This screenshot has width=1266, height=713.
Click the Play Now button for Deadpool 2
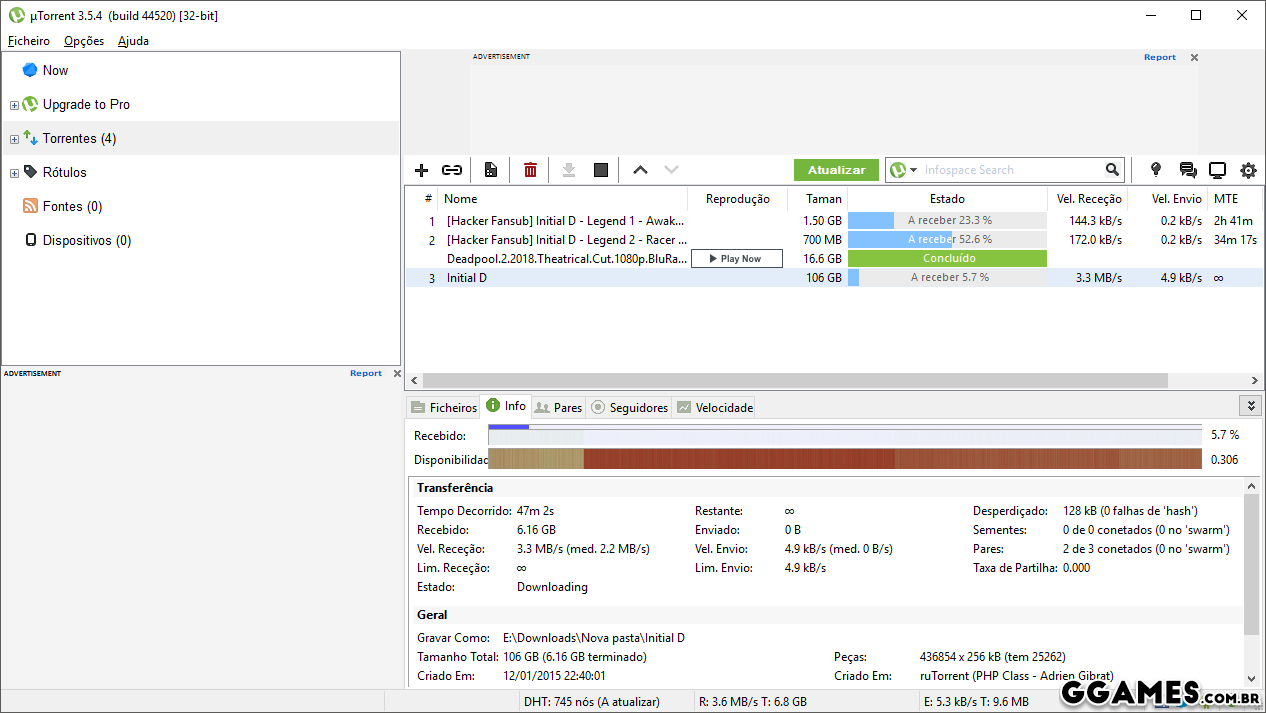[736, 258]
